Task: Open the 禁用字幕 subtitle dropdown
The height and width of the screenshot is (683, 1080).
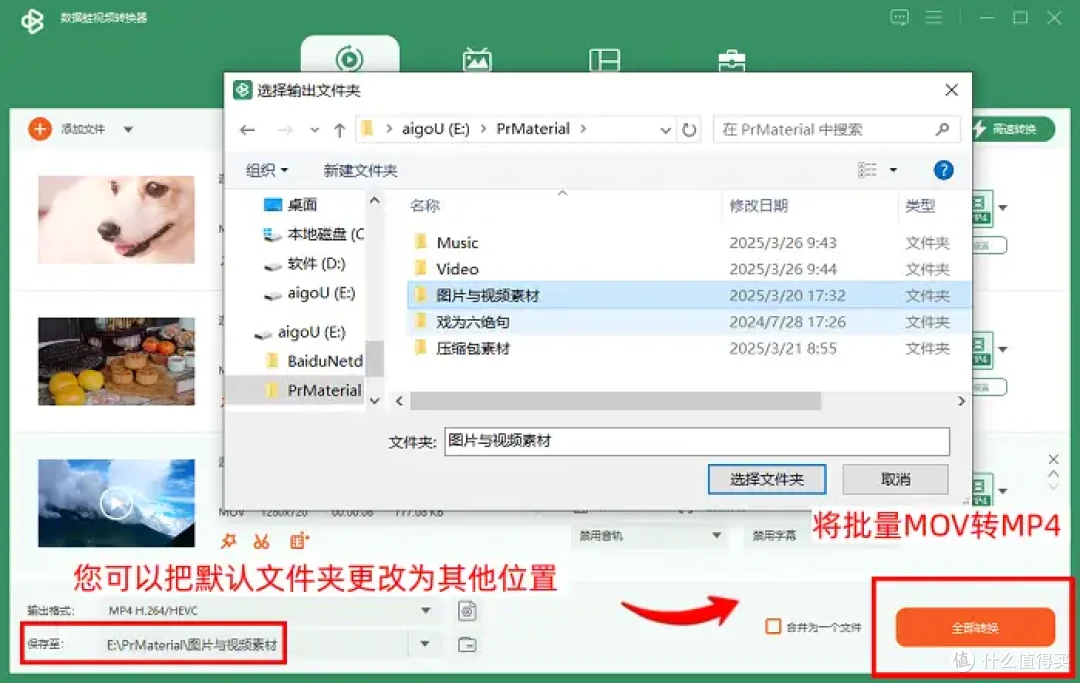Action: (x=775, y=536)
